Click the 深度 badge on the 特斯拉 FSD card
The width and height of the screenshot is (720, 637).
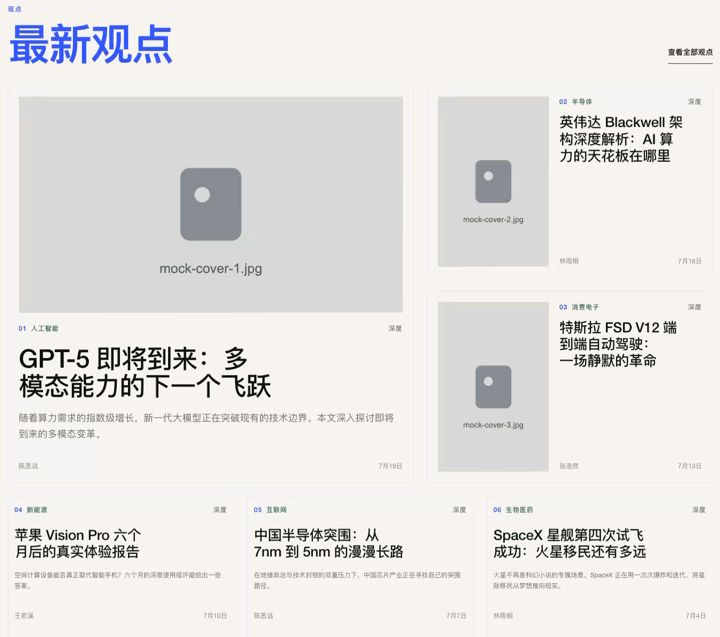click(x=694, y=307)
